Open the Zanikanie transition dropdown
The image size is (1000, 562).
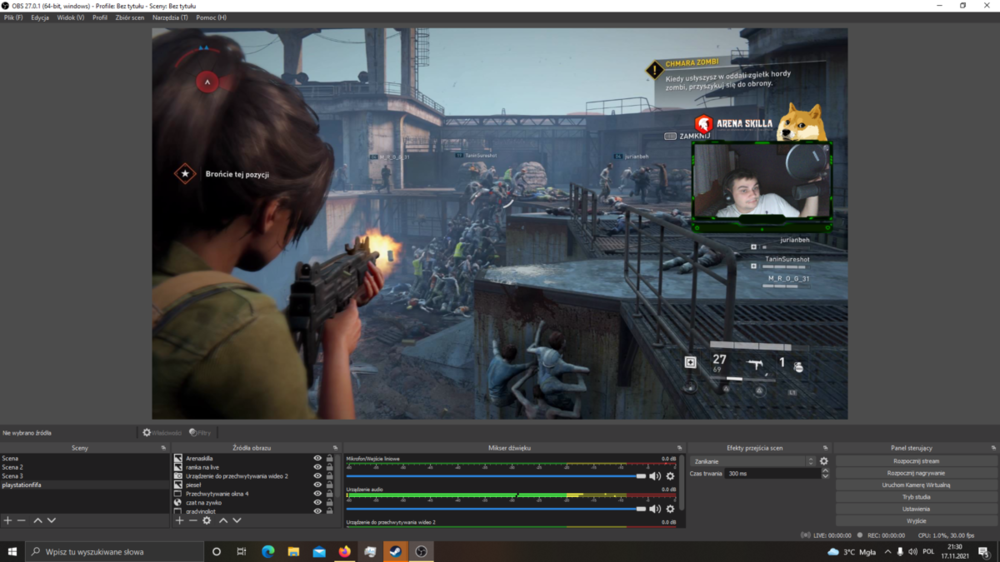click(753, 461)
